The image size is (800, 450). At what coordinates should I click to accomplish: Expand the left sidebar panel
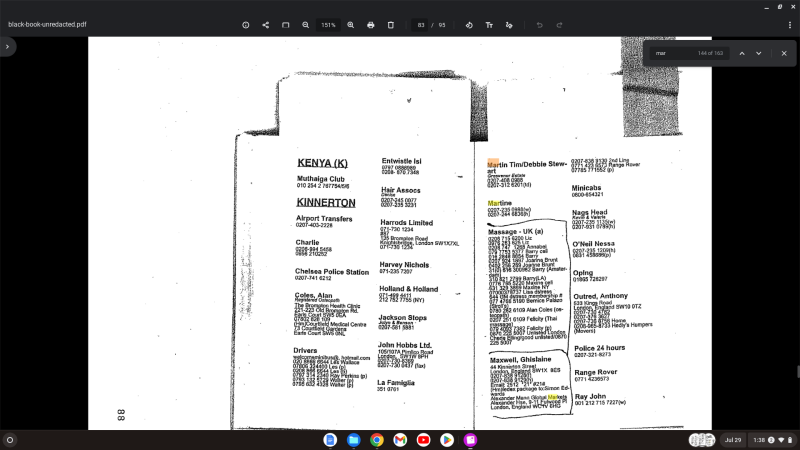coord(7,46)
